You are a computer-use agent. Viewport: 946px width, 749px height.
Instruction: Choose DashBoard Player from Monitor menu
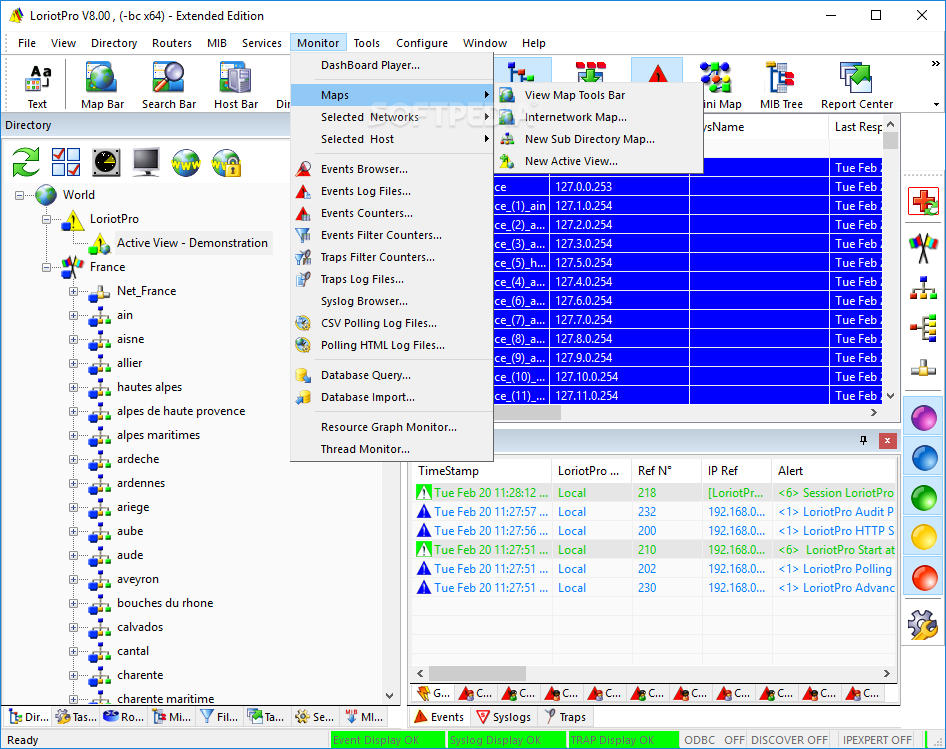(392, 65)
